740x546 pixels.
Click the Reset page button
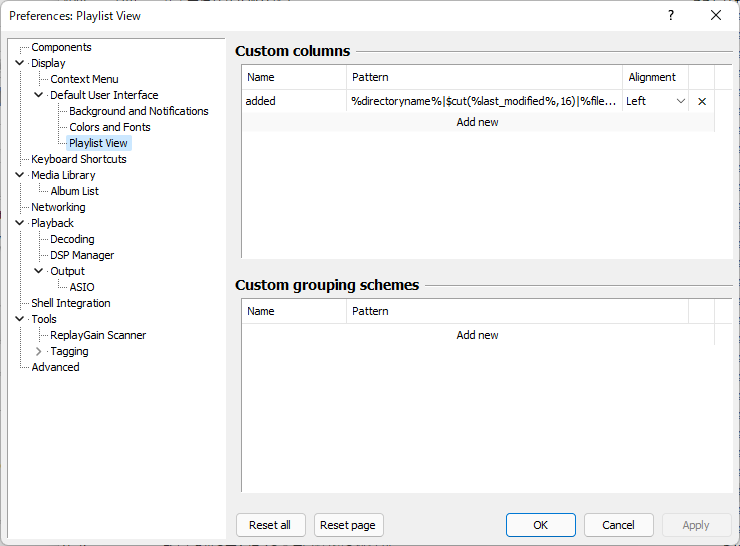pyautogui.click(x=348, y=525)
